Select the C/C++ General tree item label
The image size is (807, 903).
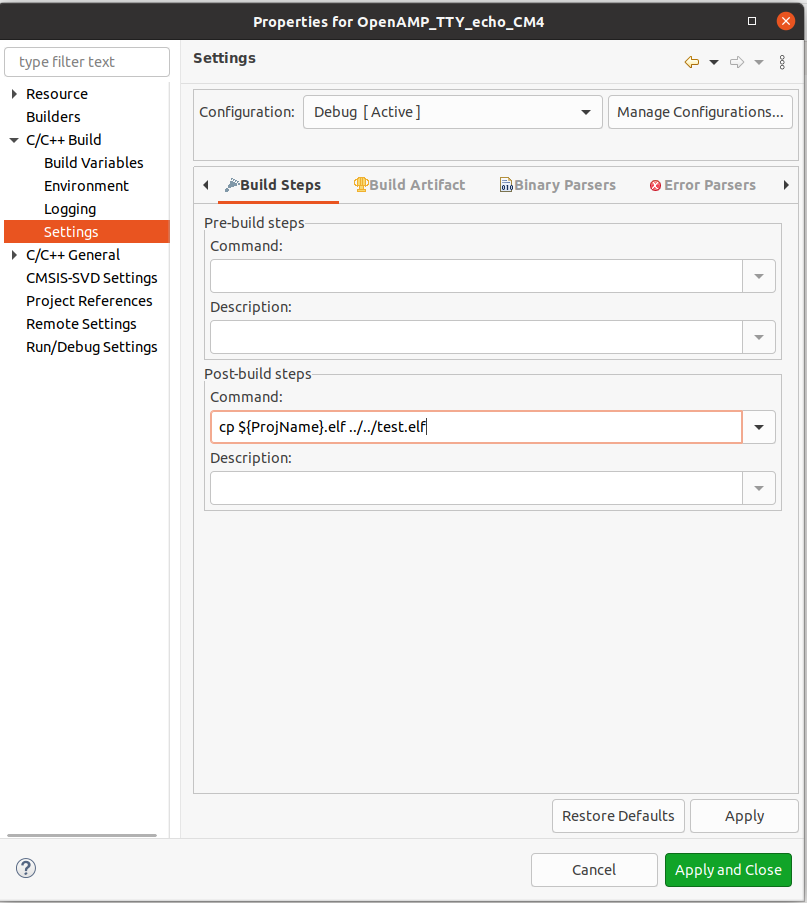(x=73, y=255)
